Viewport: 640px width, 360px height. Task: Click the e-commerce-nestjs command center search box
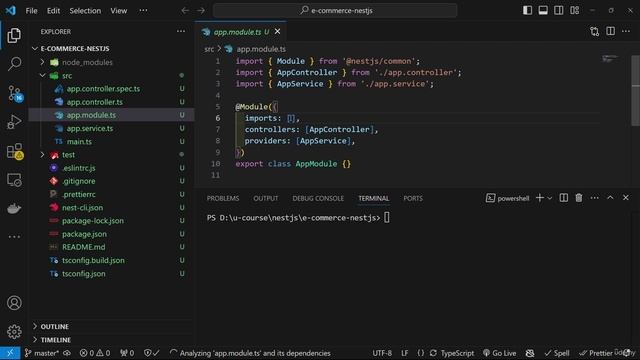(335, 11)
